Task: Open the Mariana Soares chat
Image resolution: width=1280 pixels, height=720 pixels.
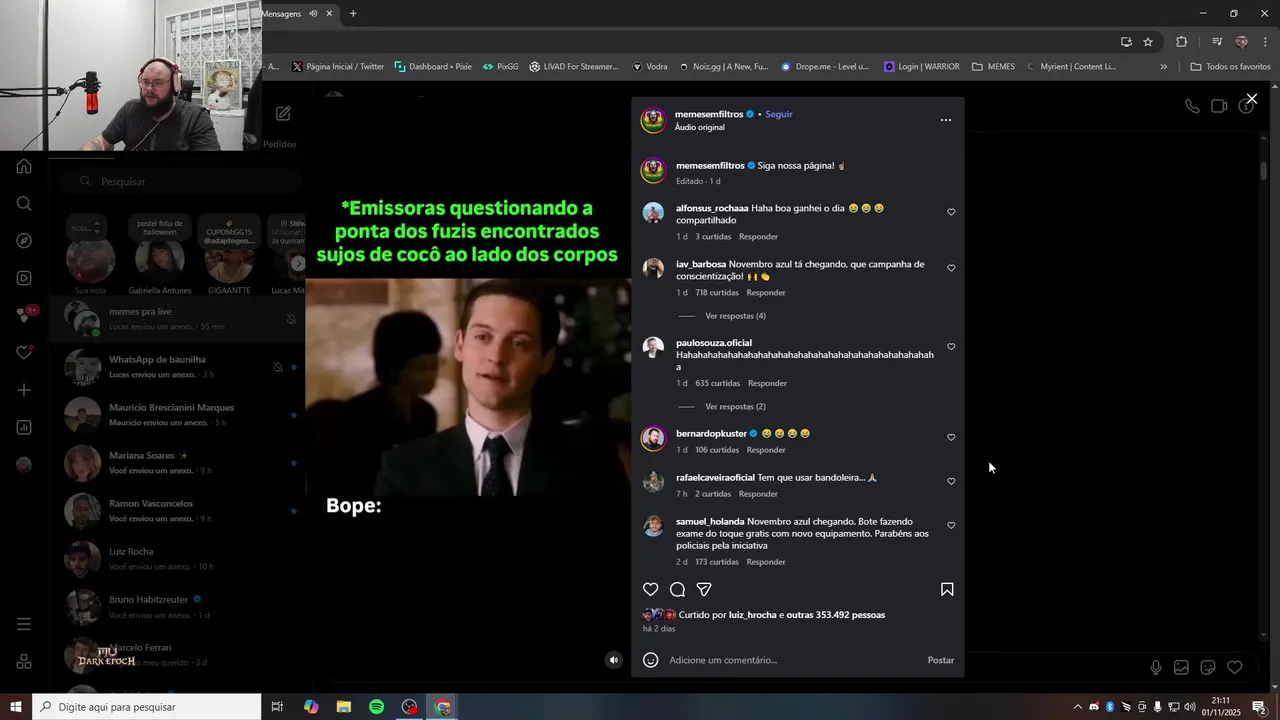Action: (x=177, y=463)
